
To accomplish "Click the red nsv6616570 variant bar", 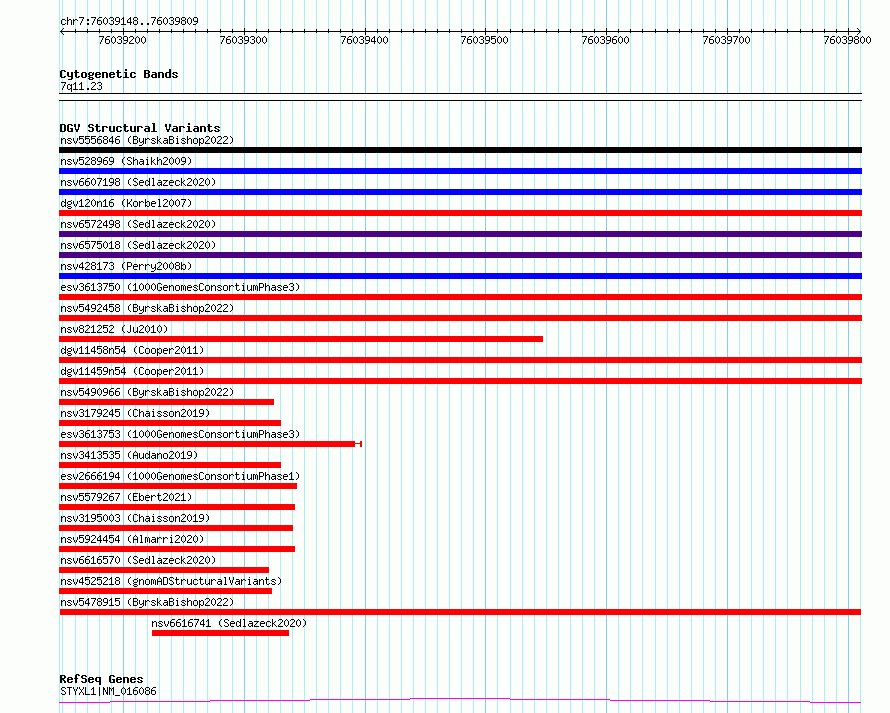I will [x=164, y=570].
